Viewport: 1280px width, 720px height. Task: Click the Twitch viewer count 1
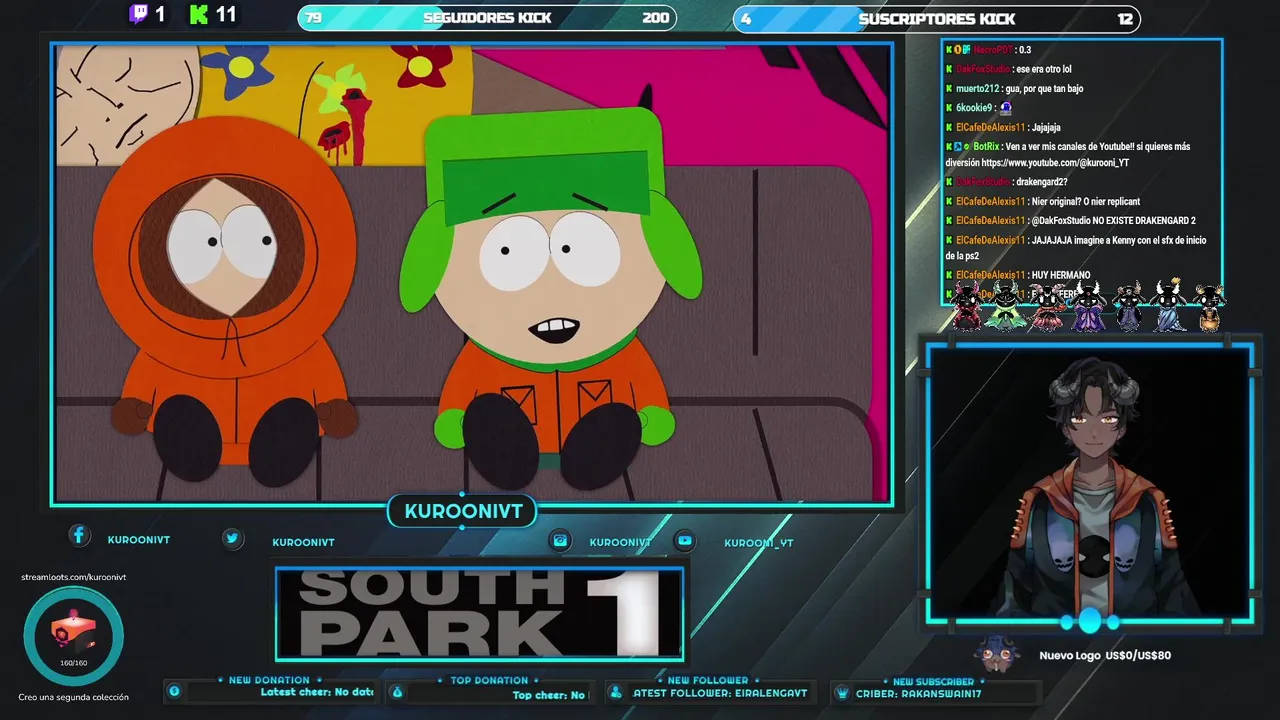click(160, 14)
